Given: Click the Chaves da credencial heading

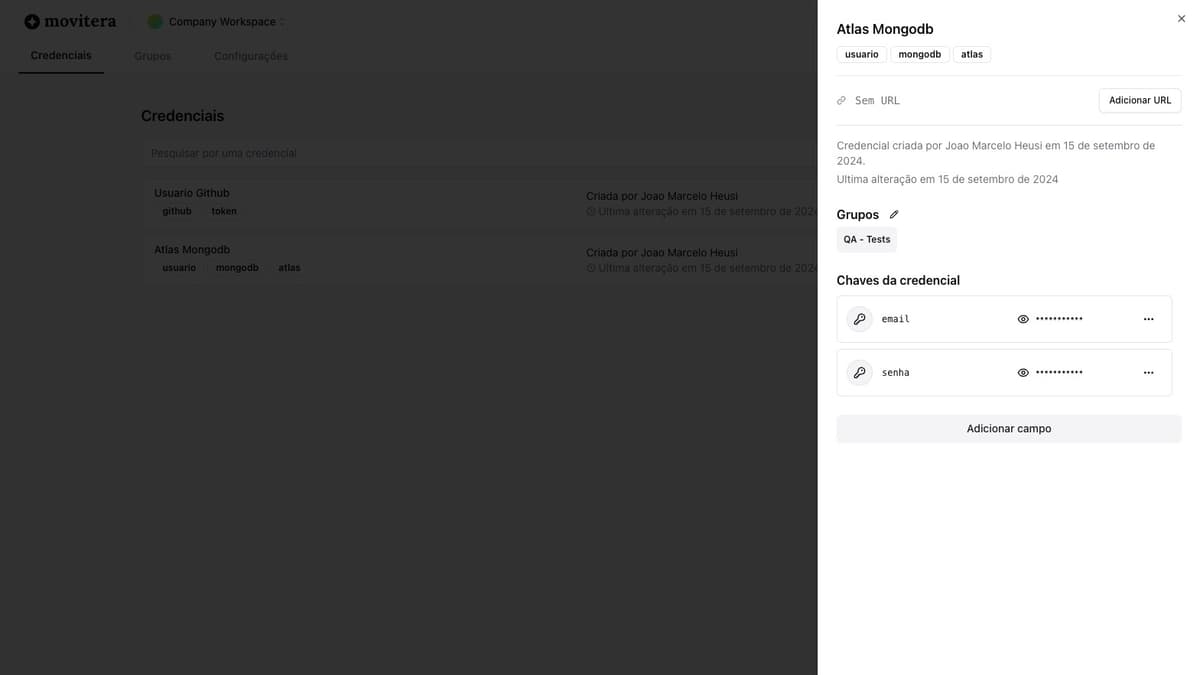Looking at the screenshot, I should (x=898, y=281).
